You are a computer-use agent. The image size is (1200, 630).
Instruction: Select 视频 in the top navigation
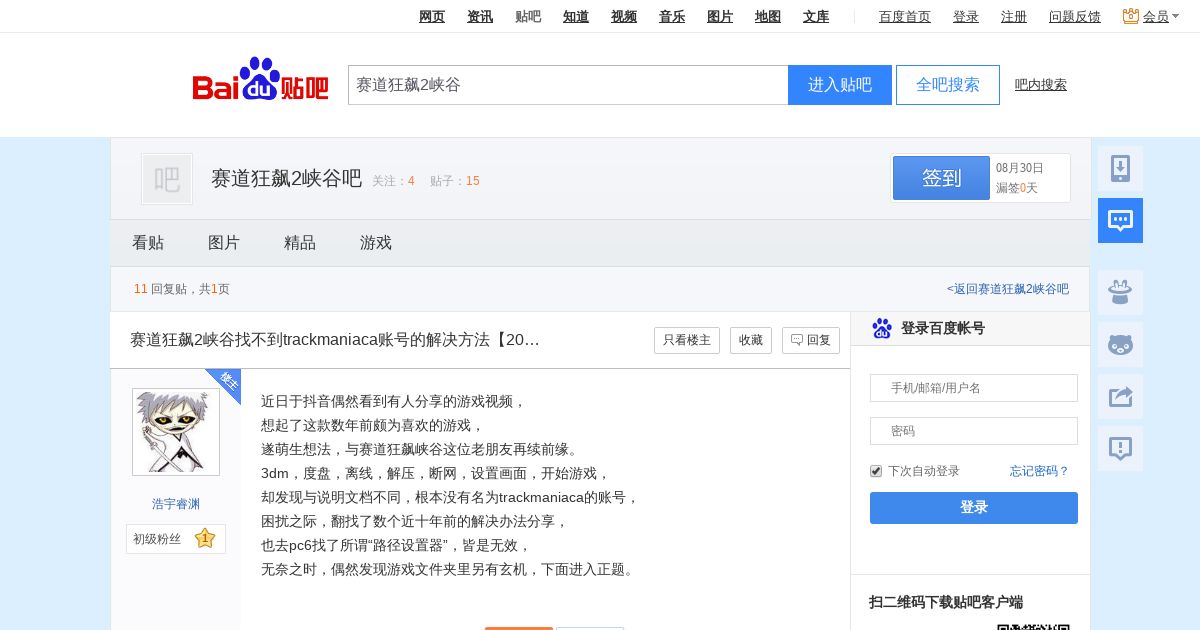[624, 16]
